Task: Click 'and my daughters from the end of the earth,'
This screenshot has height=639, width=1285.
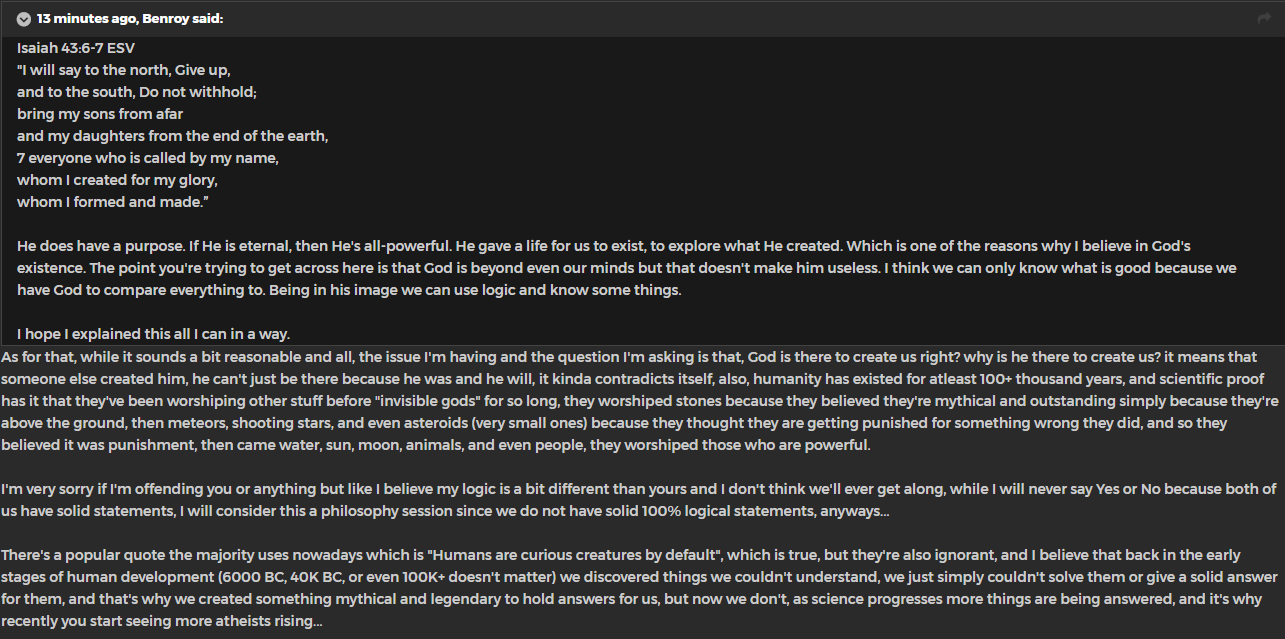Action: point(172,136)
